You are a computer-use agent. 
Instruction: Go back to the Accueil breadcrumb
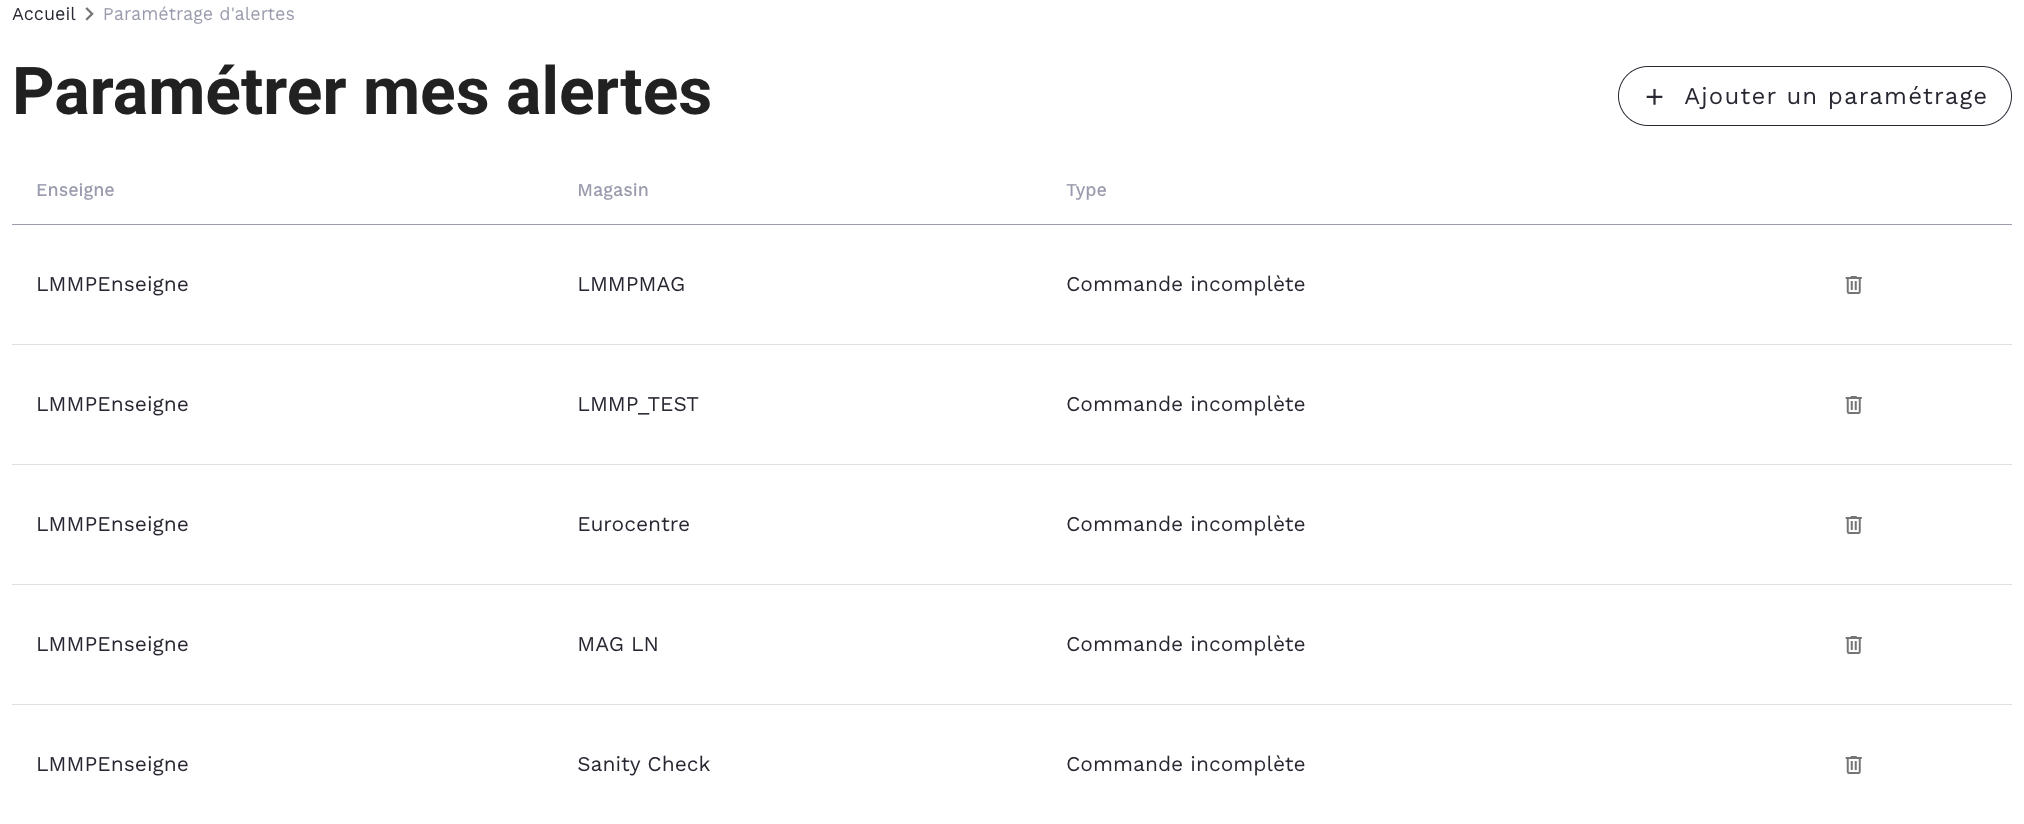click(x=44, y=14)
